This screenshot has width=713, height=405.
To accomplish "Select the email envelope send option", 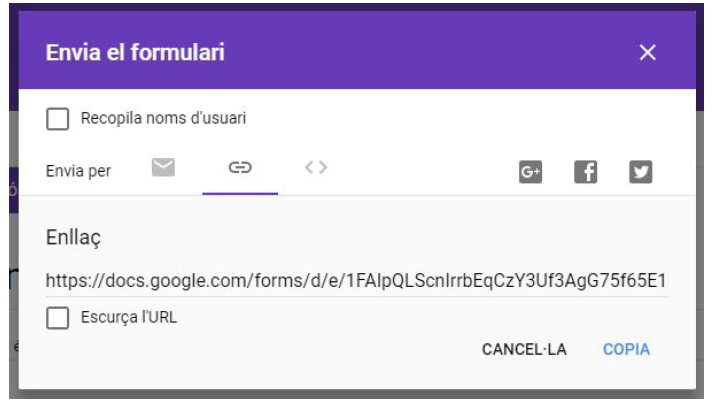I will [163, 168].
